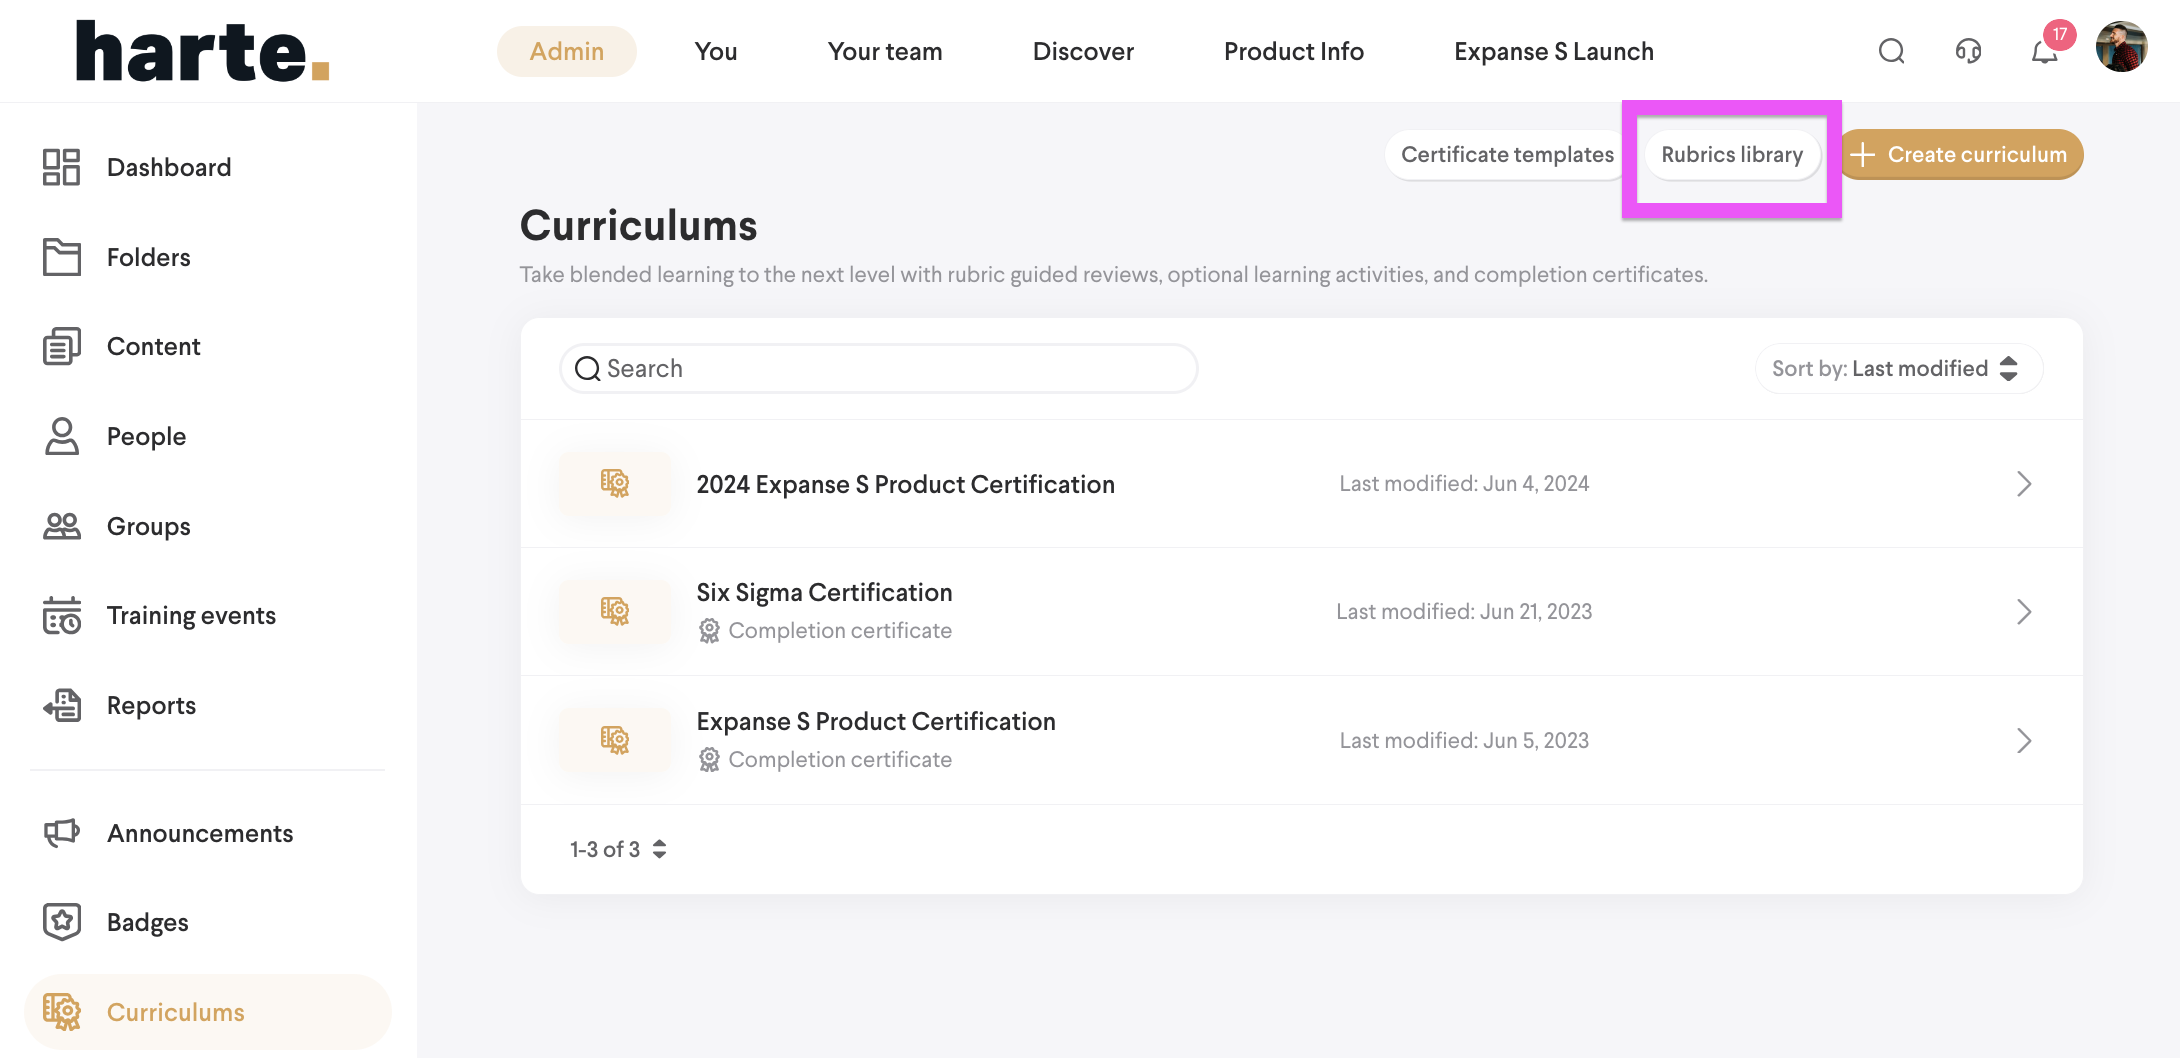Open the Product Info tab
The height and width of the screenshot is (1058, 2180).
tap(1293, 51)
